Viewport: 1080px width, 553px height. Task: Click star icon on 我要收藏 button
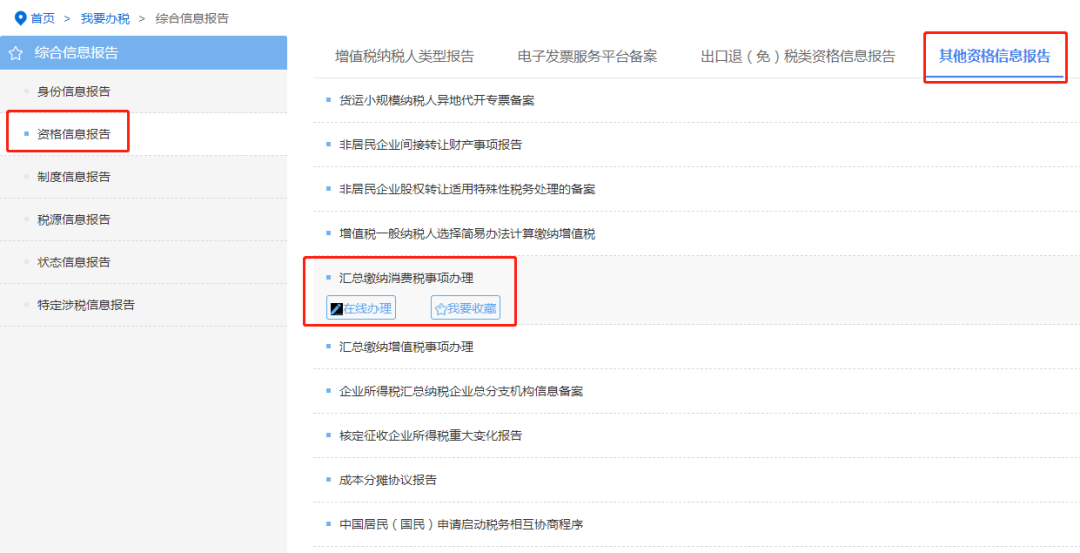click(441, 309)
